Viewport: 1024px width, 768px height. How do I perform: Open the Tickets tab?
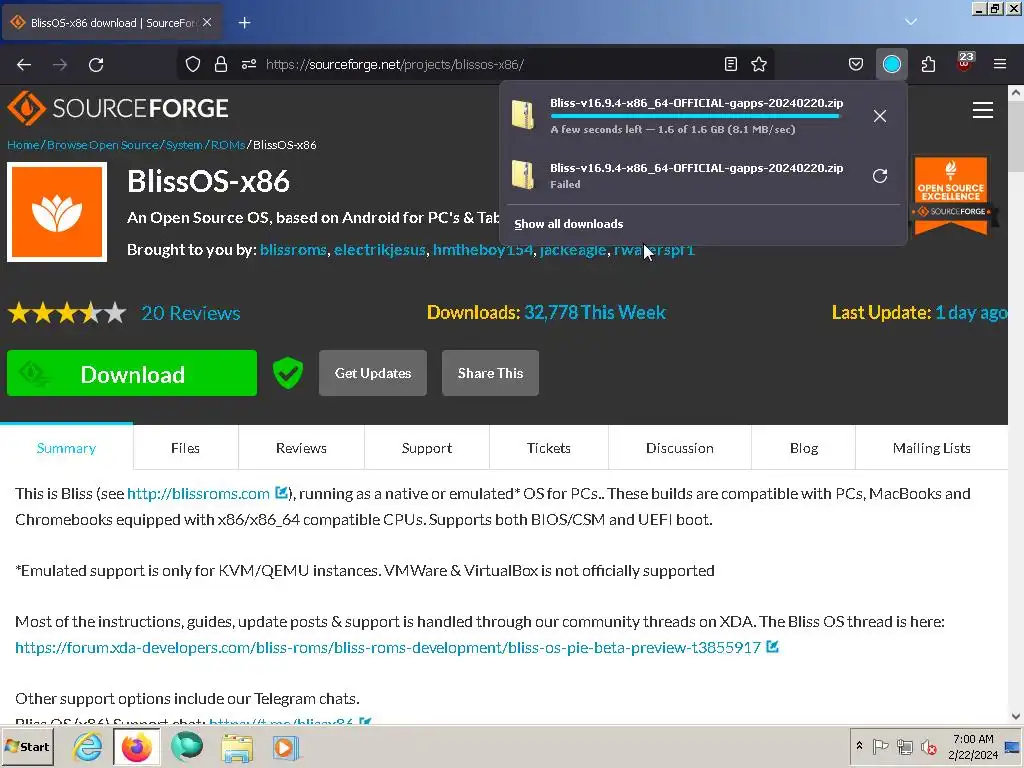pos(549,448)
